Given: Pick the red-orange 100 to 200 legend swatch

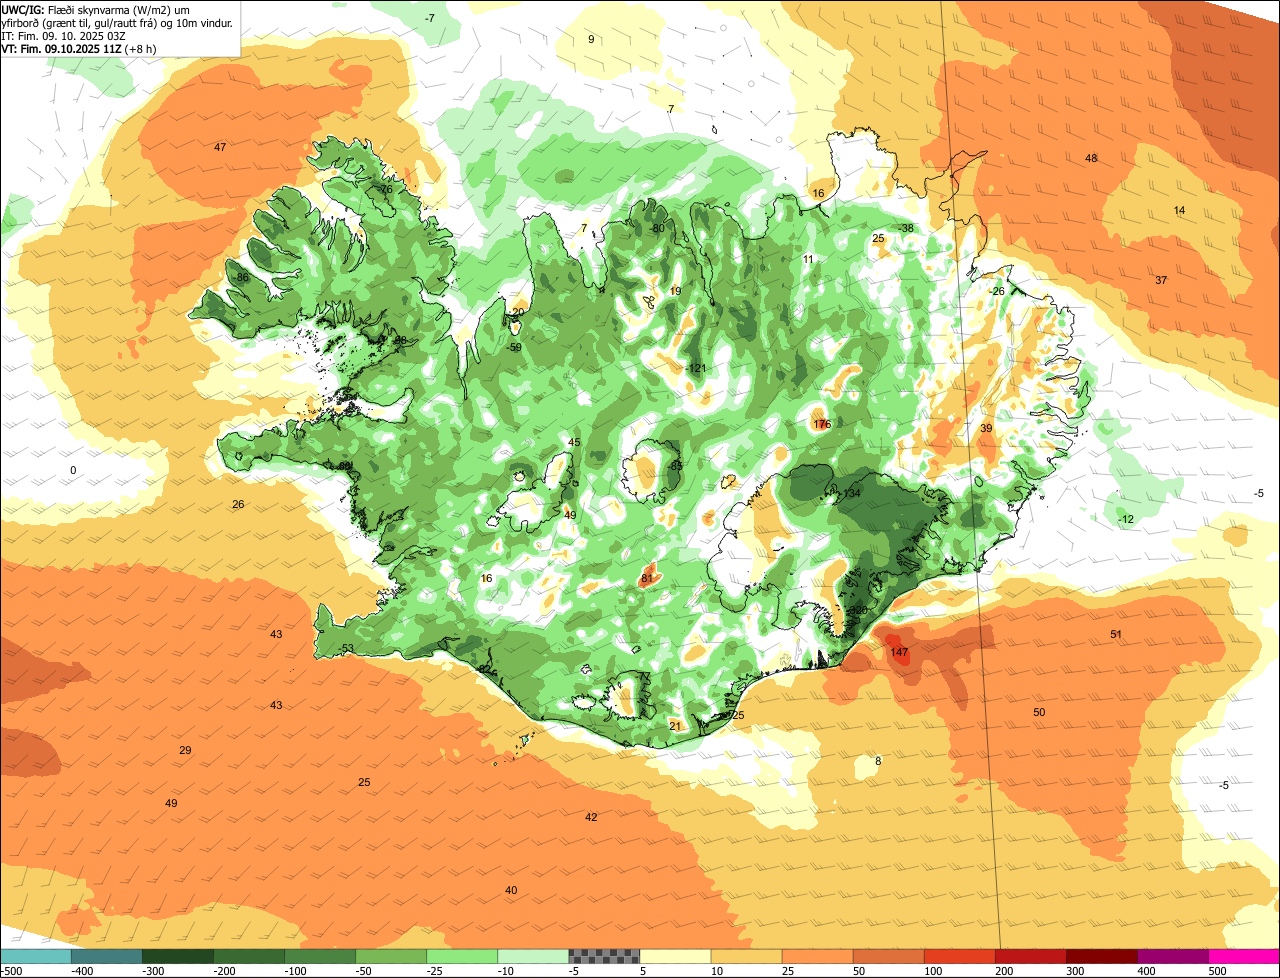Looking at the screenshot, I should (960, 957).
